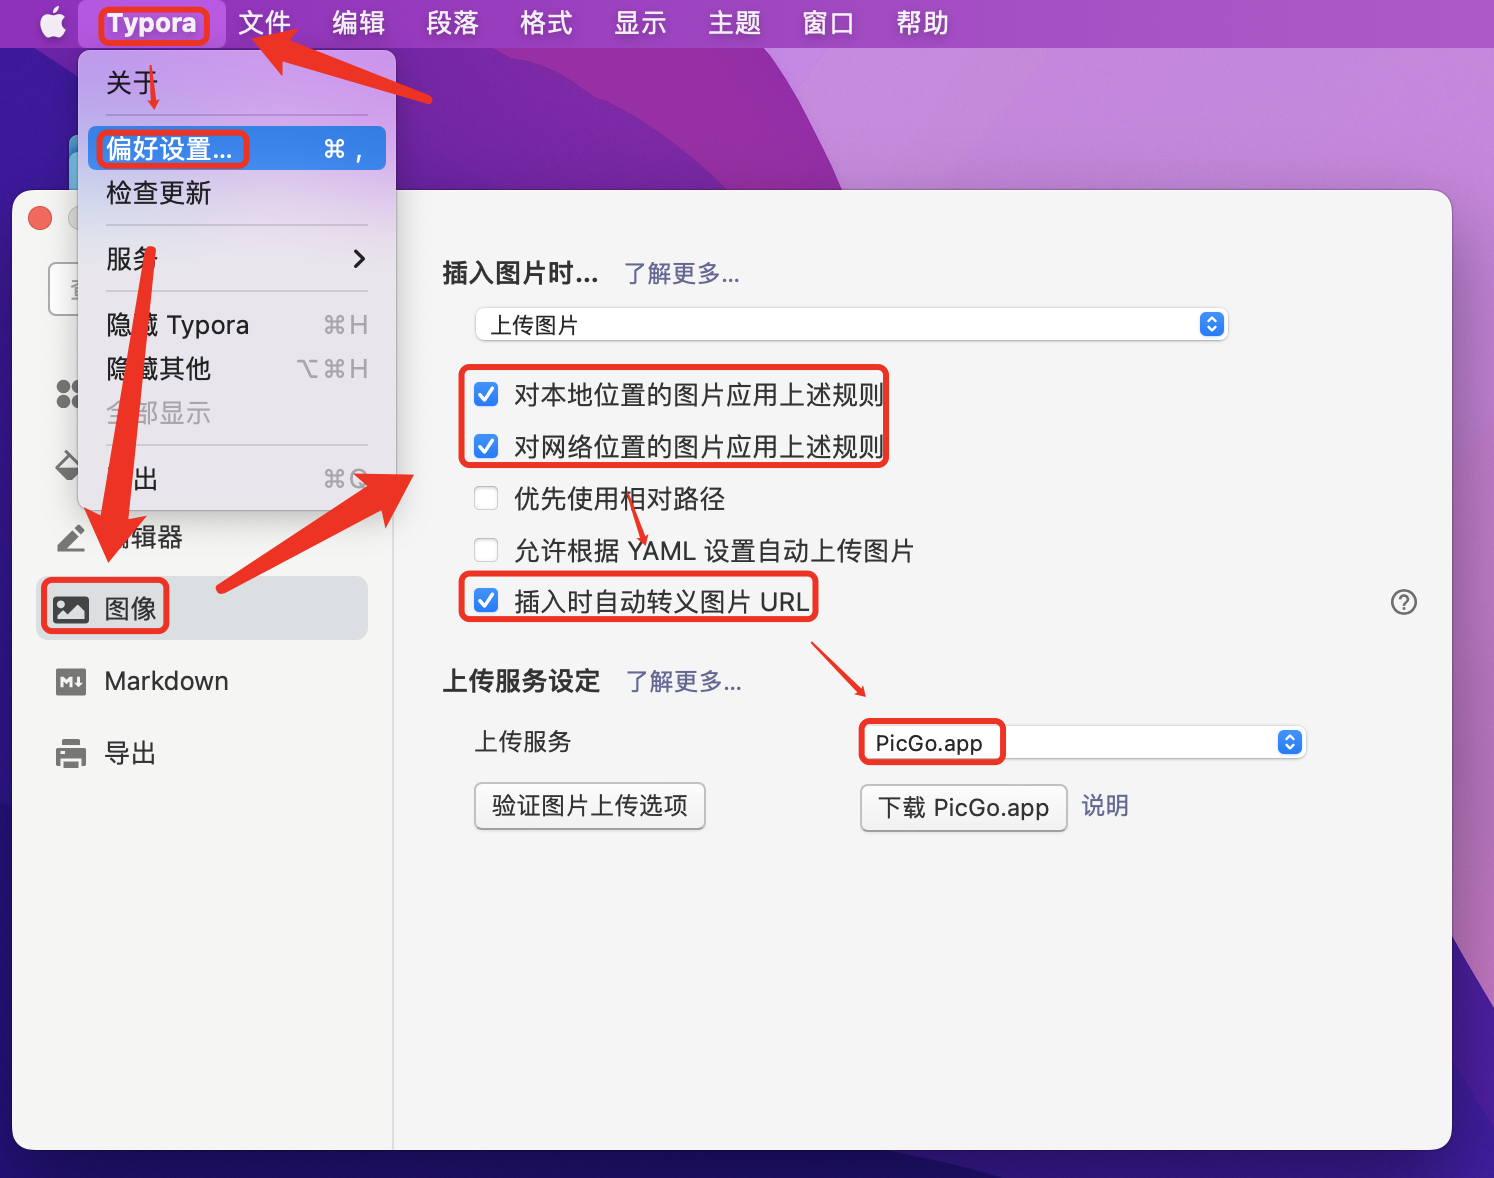Click the 验证图片上传选项 button

click(589, 806)
